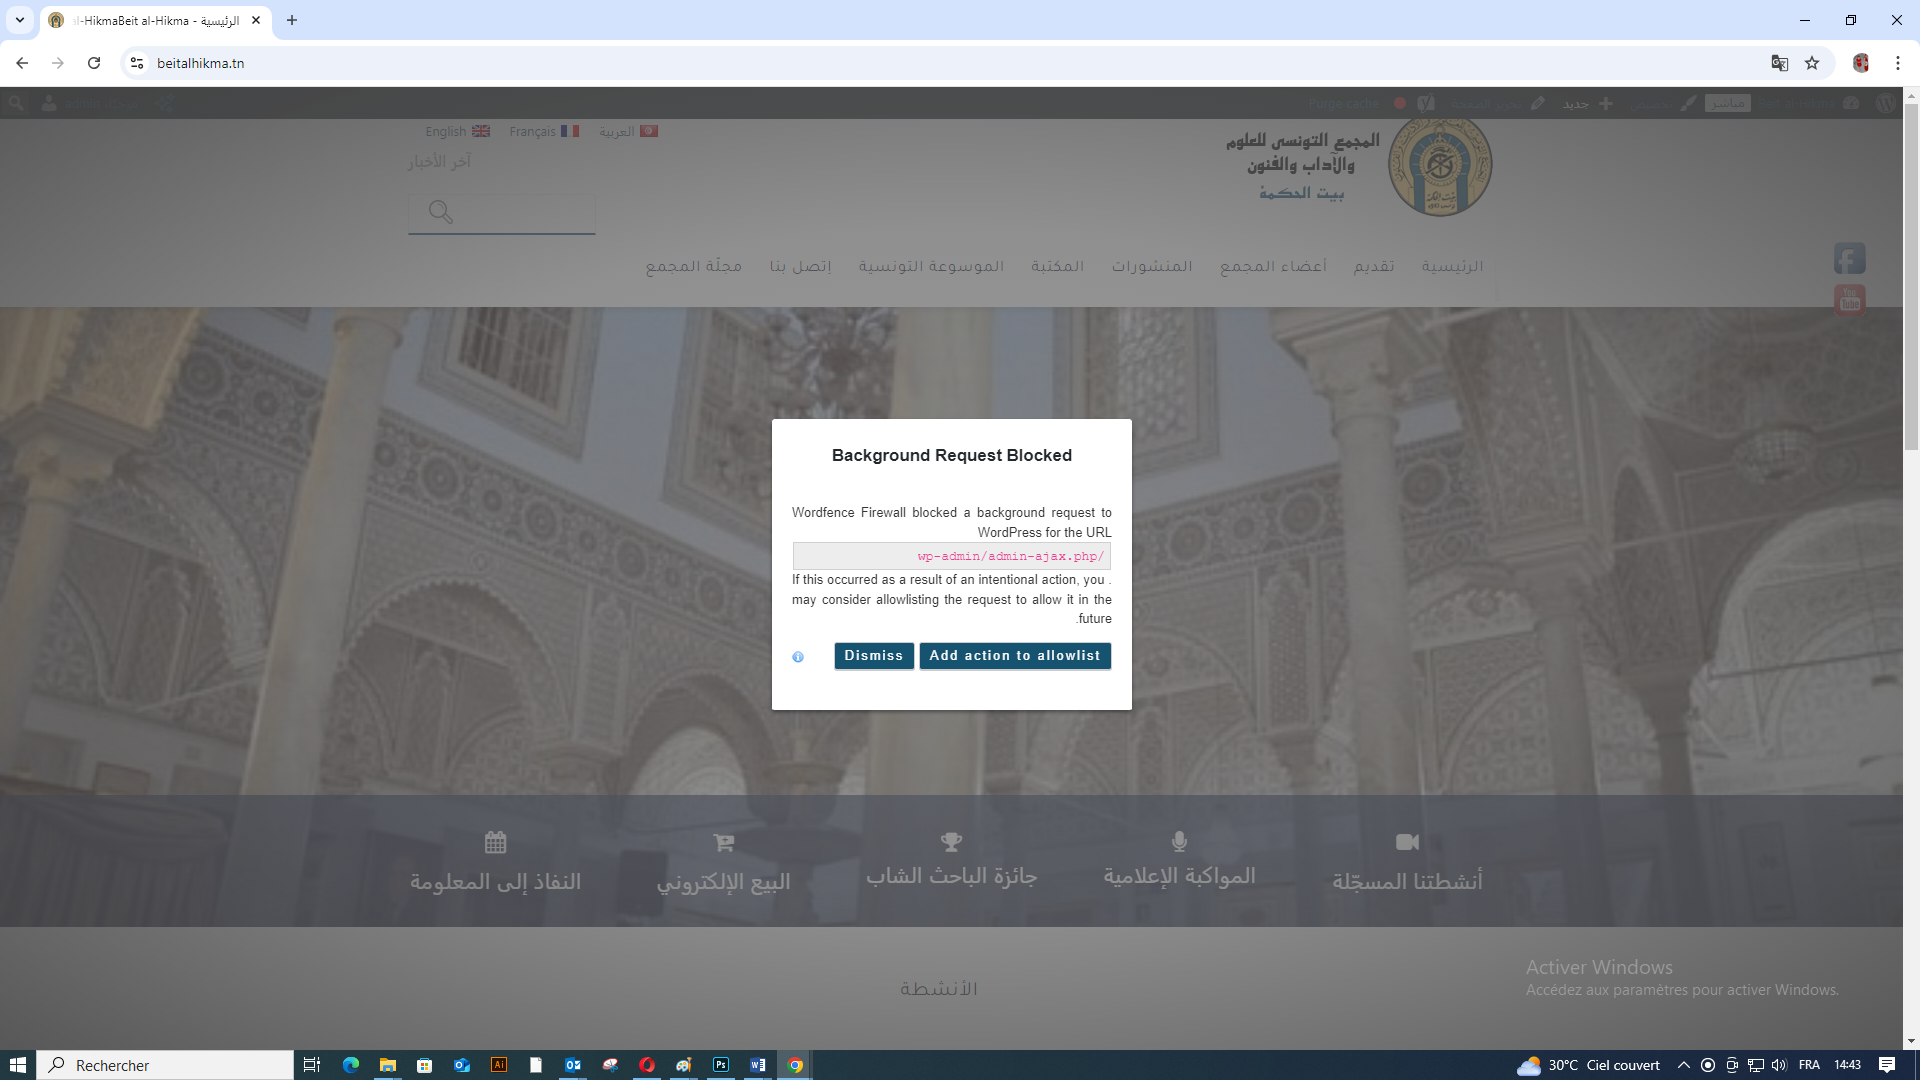Open the مجلّة المجمع menu item
1920x1080 pixels.
coord(693,266)
